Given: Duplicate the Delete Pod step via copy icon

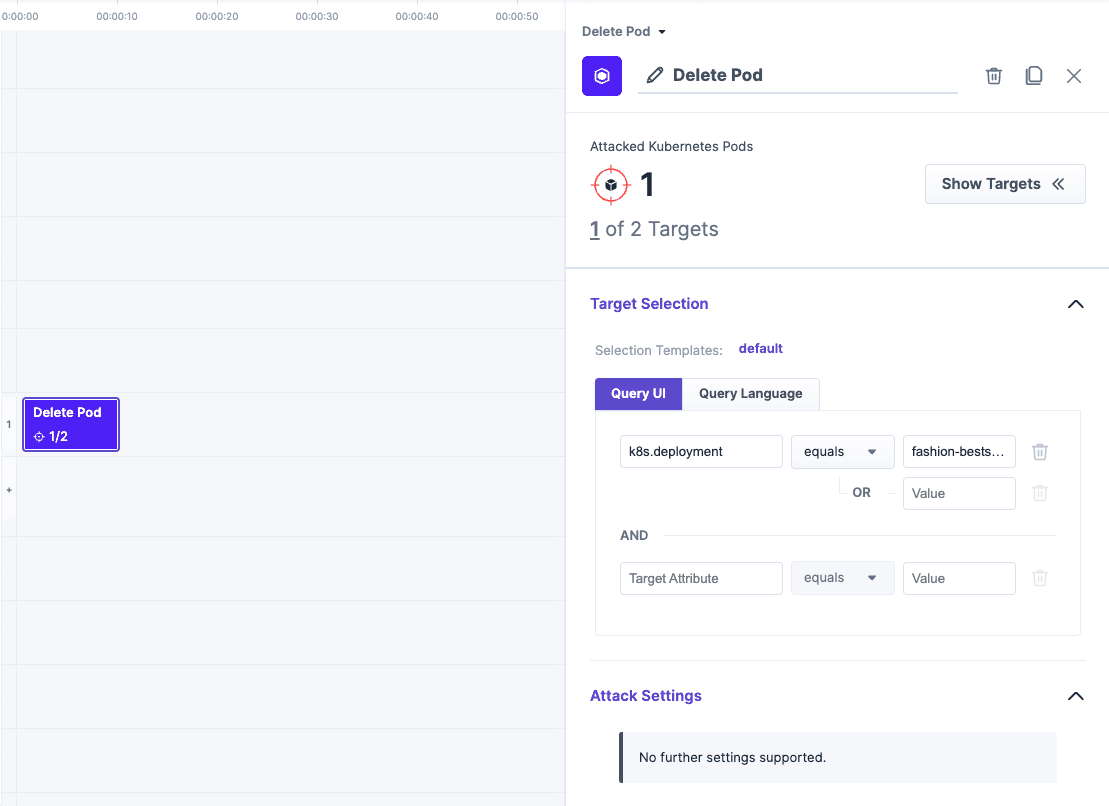Looking at the screenshot, I should point(1034,75).
